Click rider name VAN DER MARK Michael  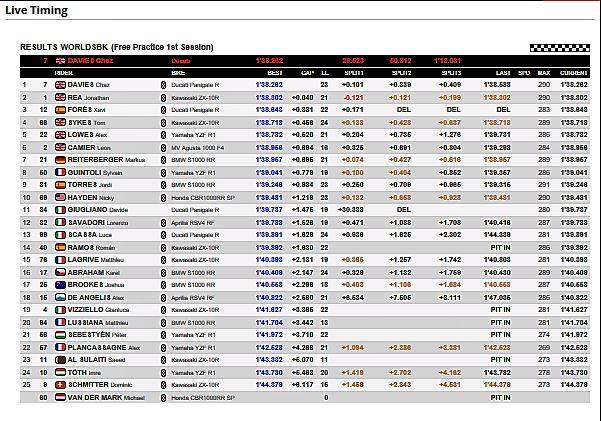(106, 398)
